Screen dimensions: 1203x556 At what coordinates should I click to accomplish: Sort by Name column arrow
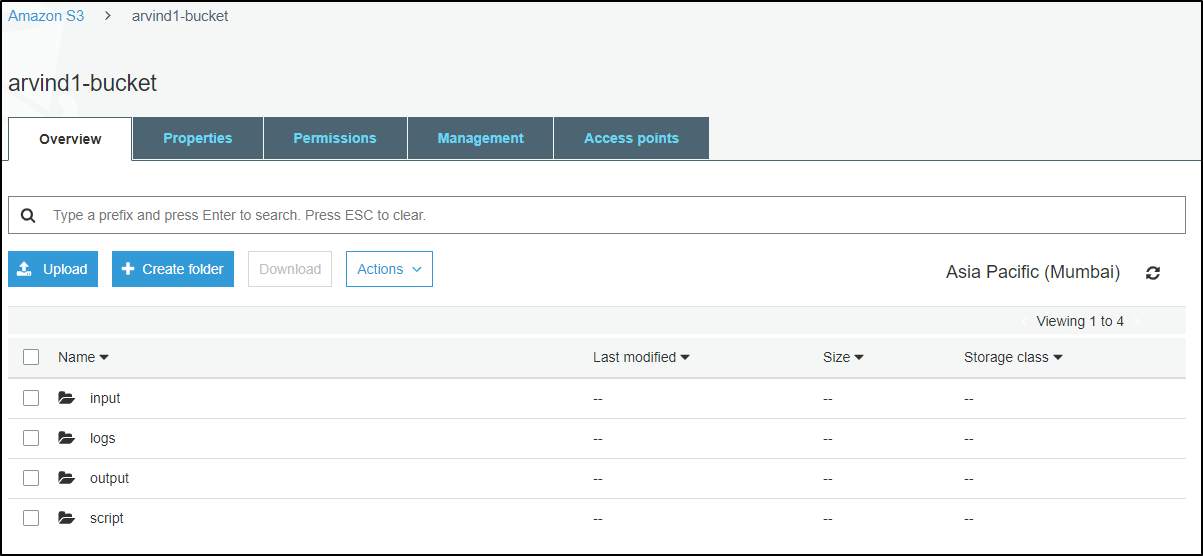click(104, 358)
